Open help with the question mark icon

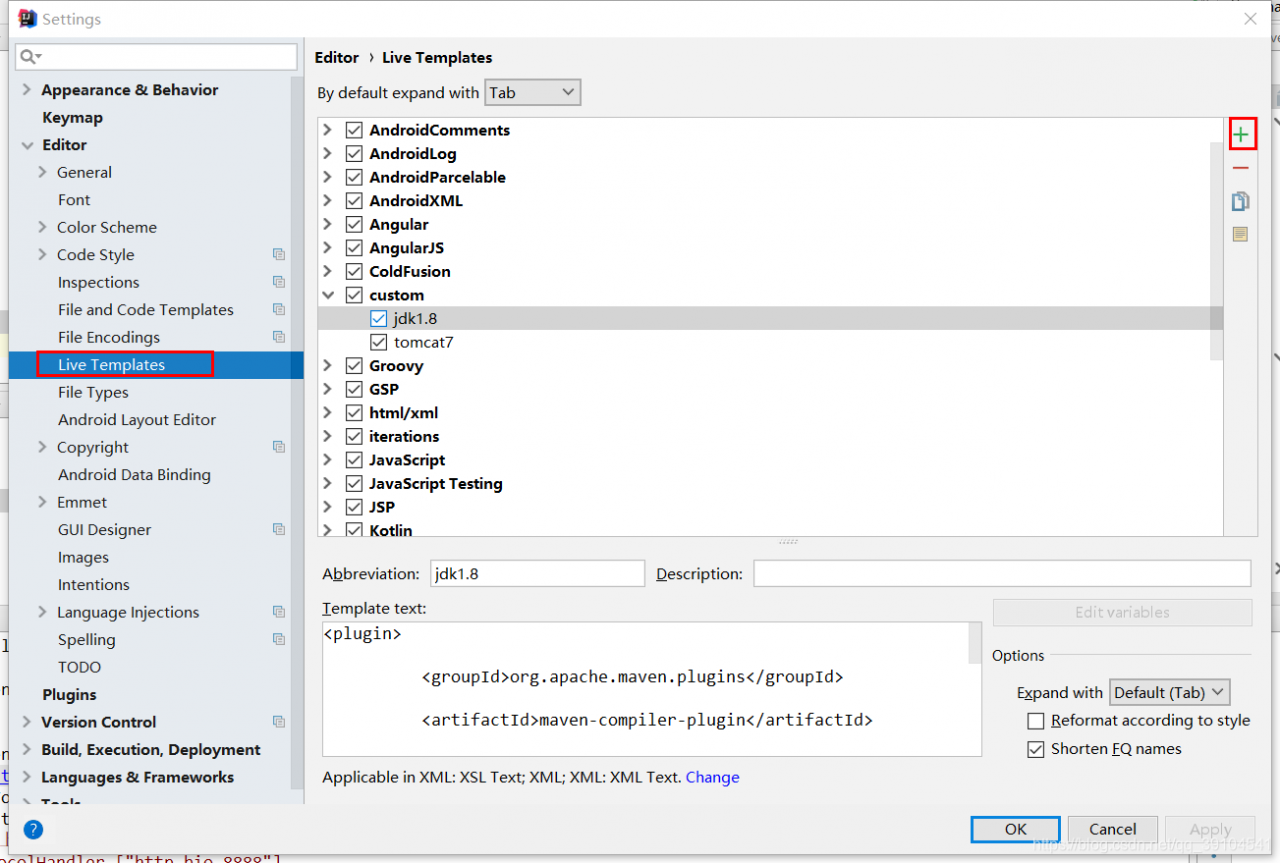(x=33, y=829)
